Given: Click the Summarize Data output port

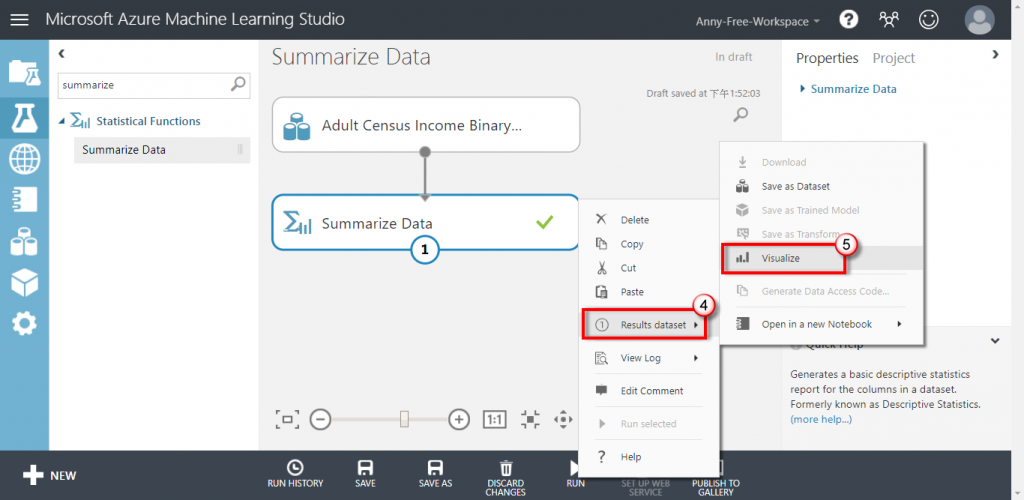Looking at the screenshot, I should [425, 249].
